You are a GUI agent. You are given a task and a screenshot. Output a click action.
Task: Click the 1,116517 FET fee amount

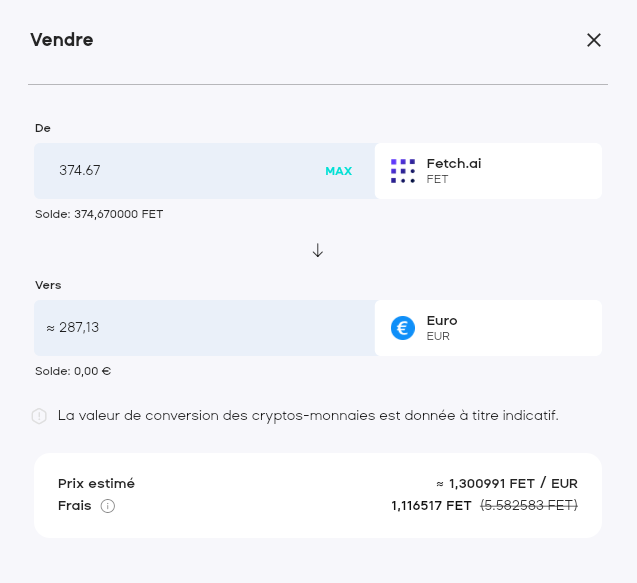point(431,506)
